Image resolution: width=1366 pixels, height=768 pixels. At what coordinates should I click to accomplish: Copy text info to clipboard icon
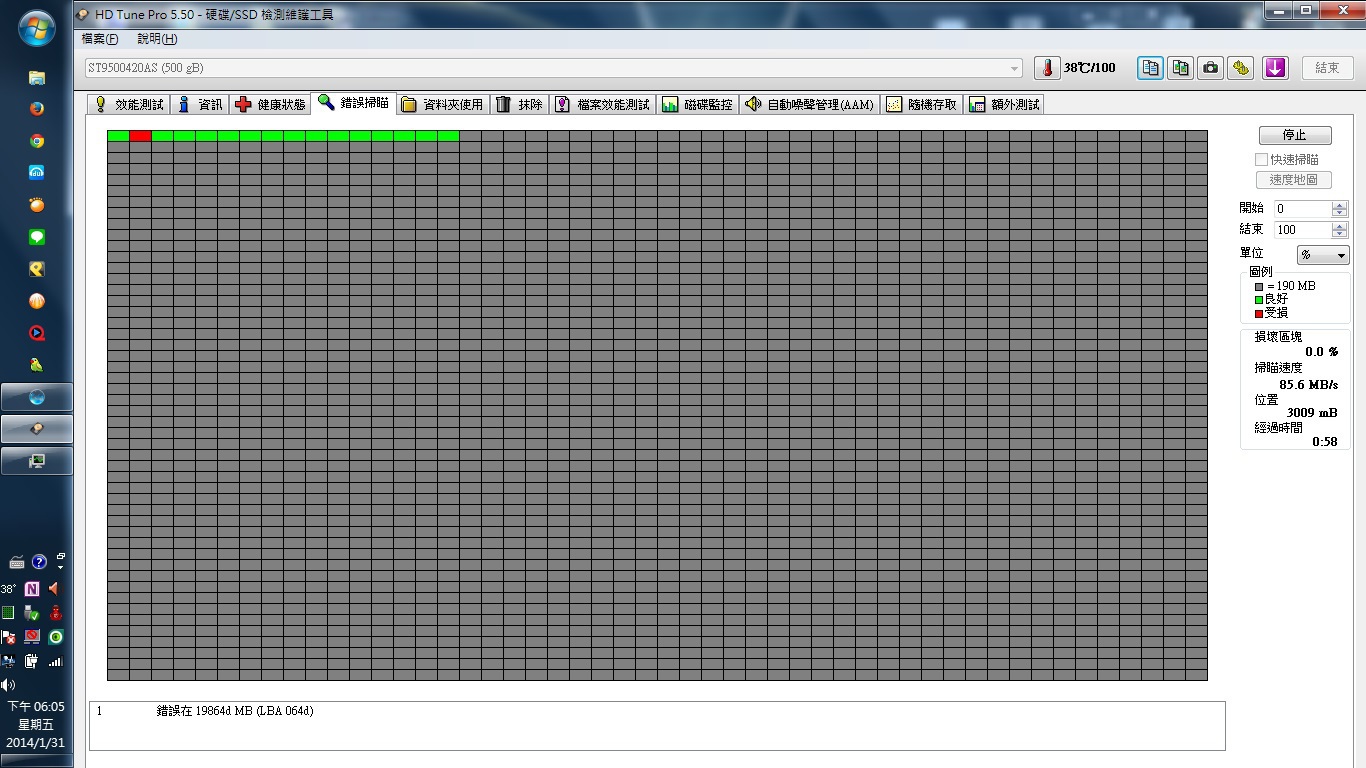point(1150,68)
